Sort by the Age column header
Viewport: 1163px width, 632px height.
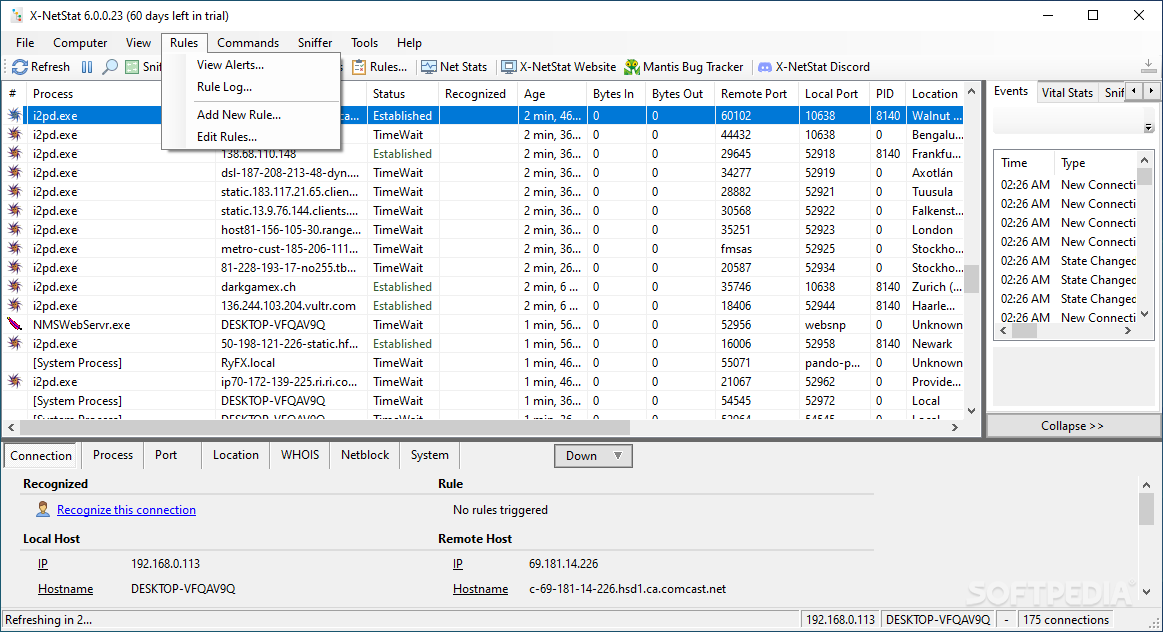click(555, 93)
